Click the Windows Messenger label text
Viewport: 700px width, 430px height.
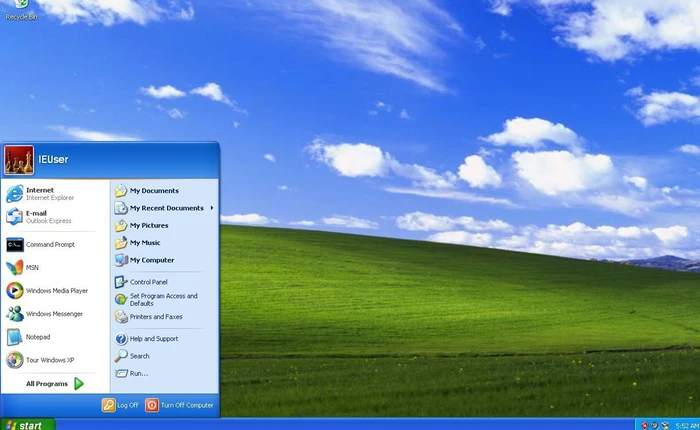(x=54, y=314)
